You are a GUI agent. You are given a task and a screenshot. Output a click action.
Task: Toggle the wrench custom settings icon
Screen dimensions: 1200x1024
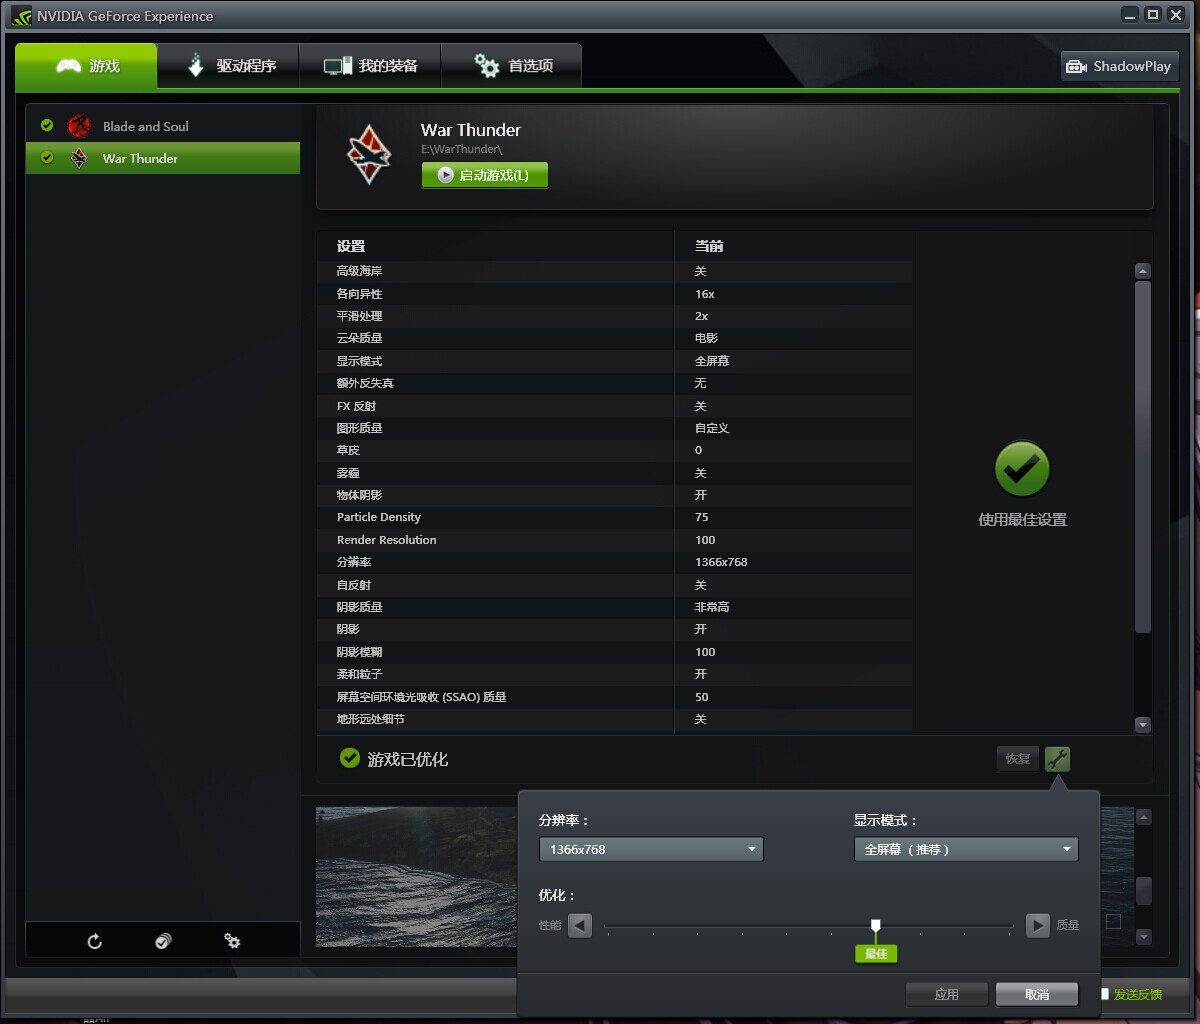[1057, 759]
